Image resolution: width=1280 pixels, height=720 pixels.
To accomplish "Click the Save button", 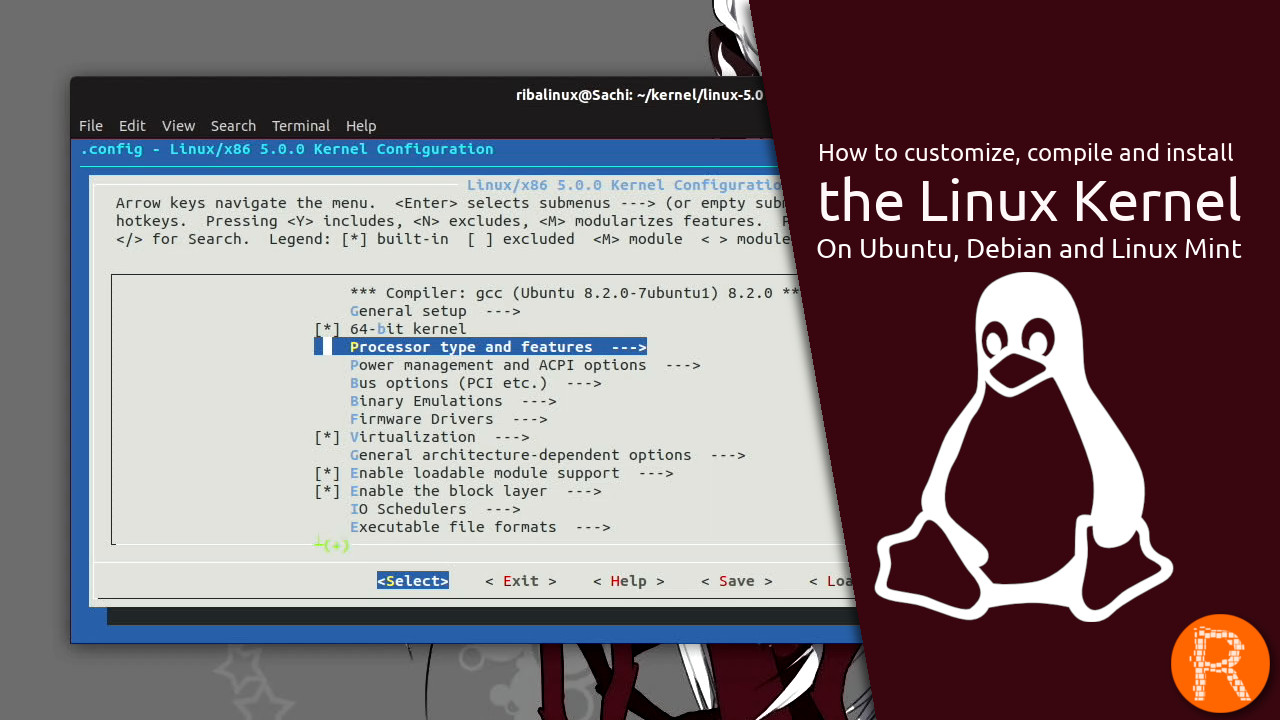I will 737,581.
